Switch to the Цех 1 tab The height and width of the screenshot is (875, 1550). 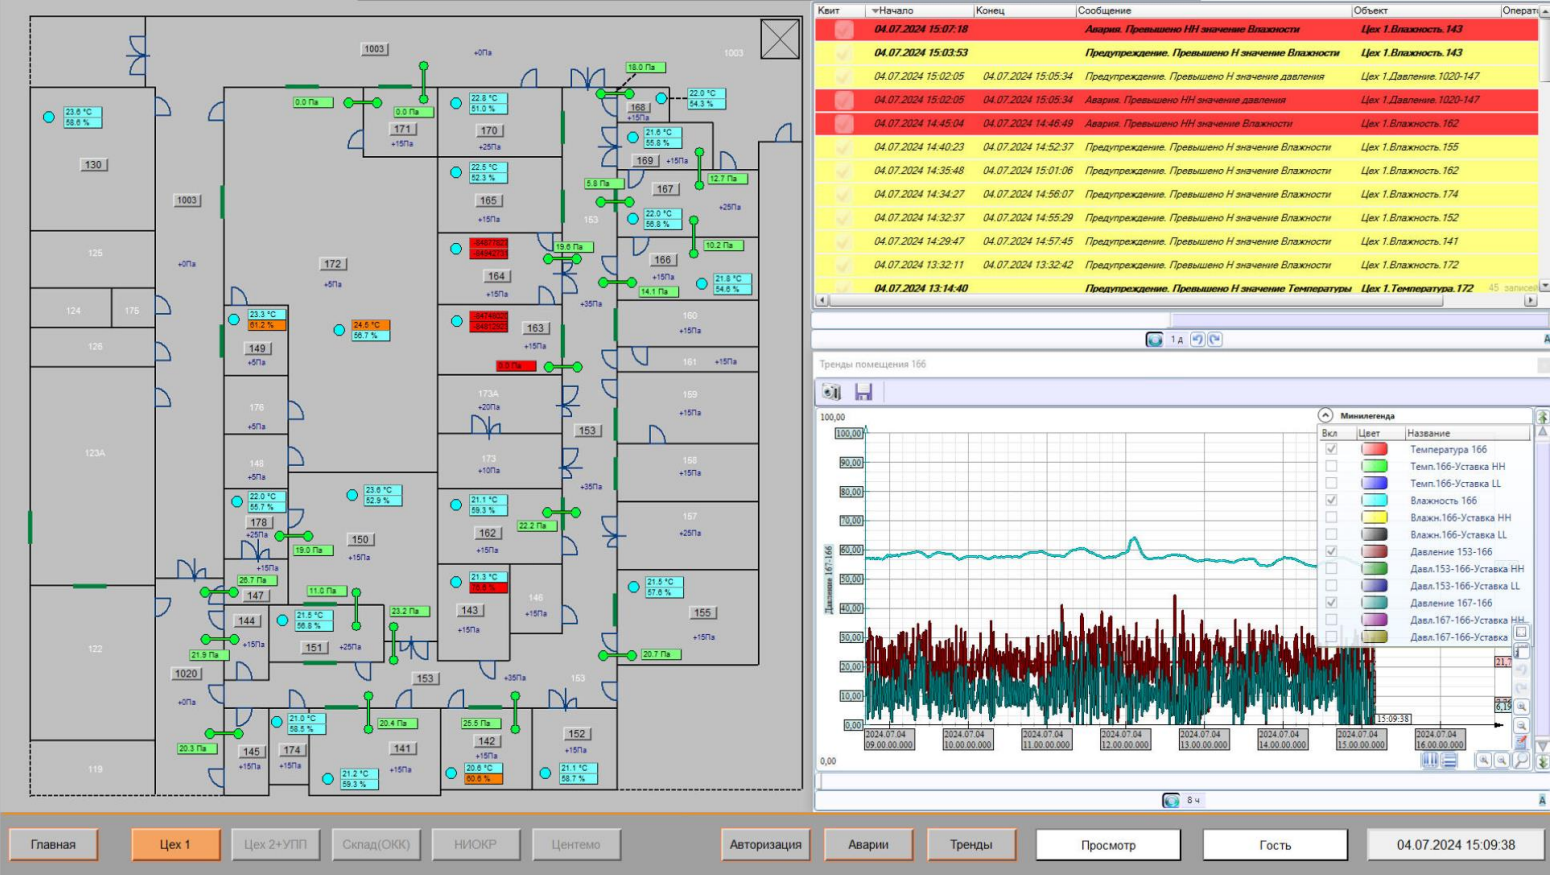(175, 845)
